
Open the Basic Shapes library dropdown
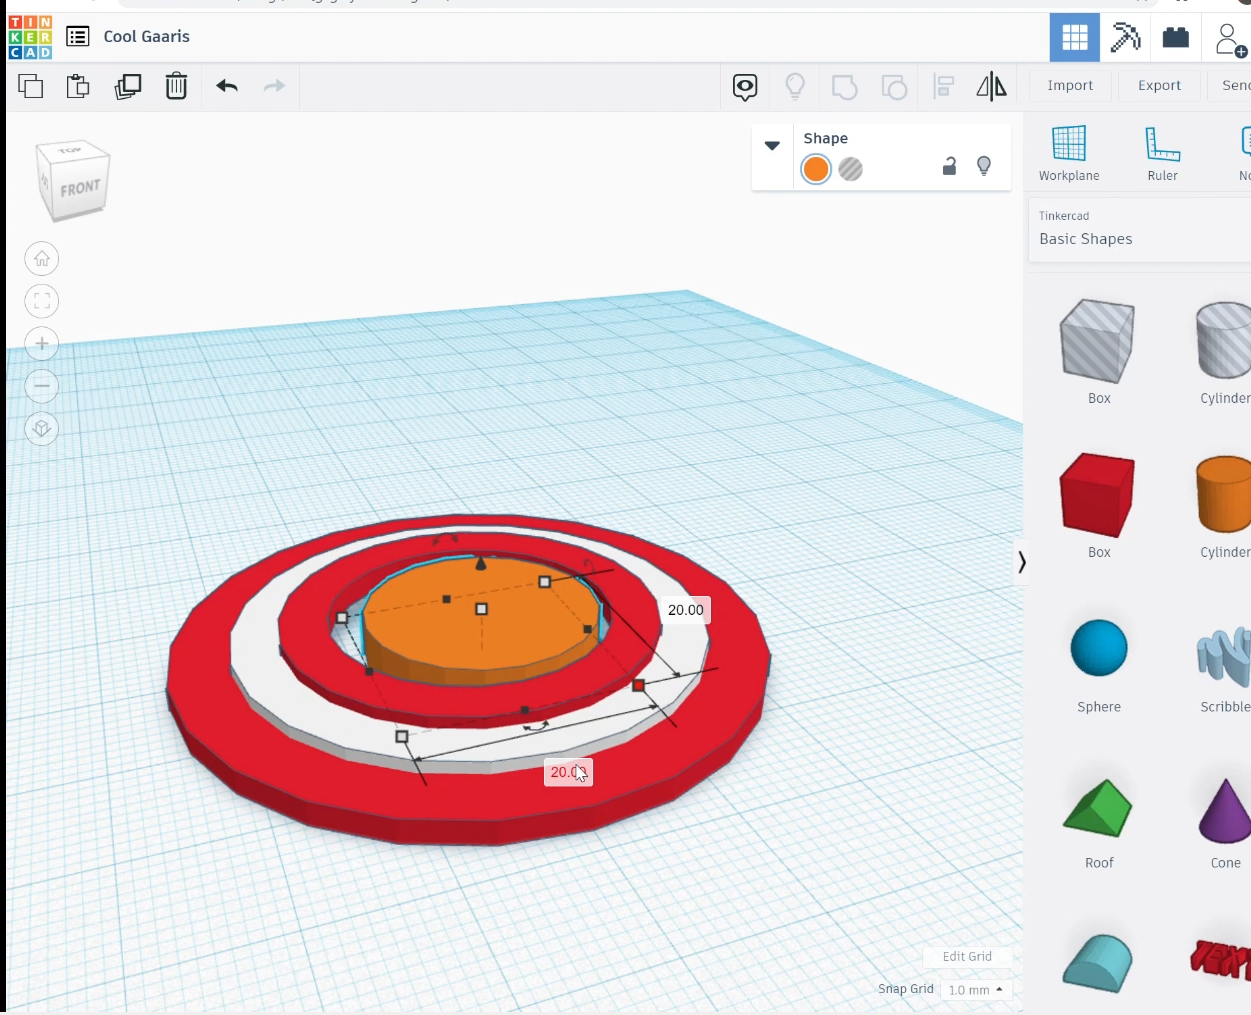click(1140, 230)
